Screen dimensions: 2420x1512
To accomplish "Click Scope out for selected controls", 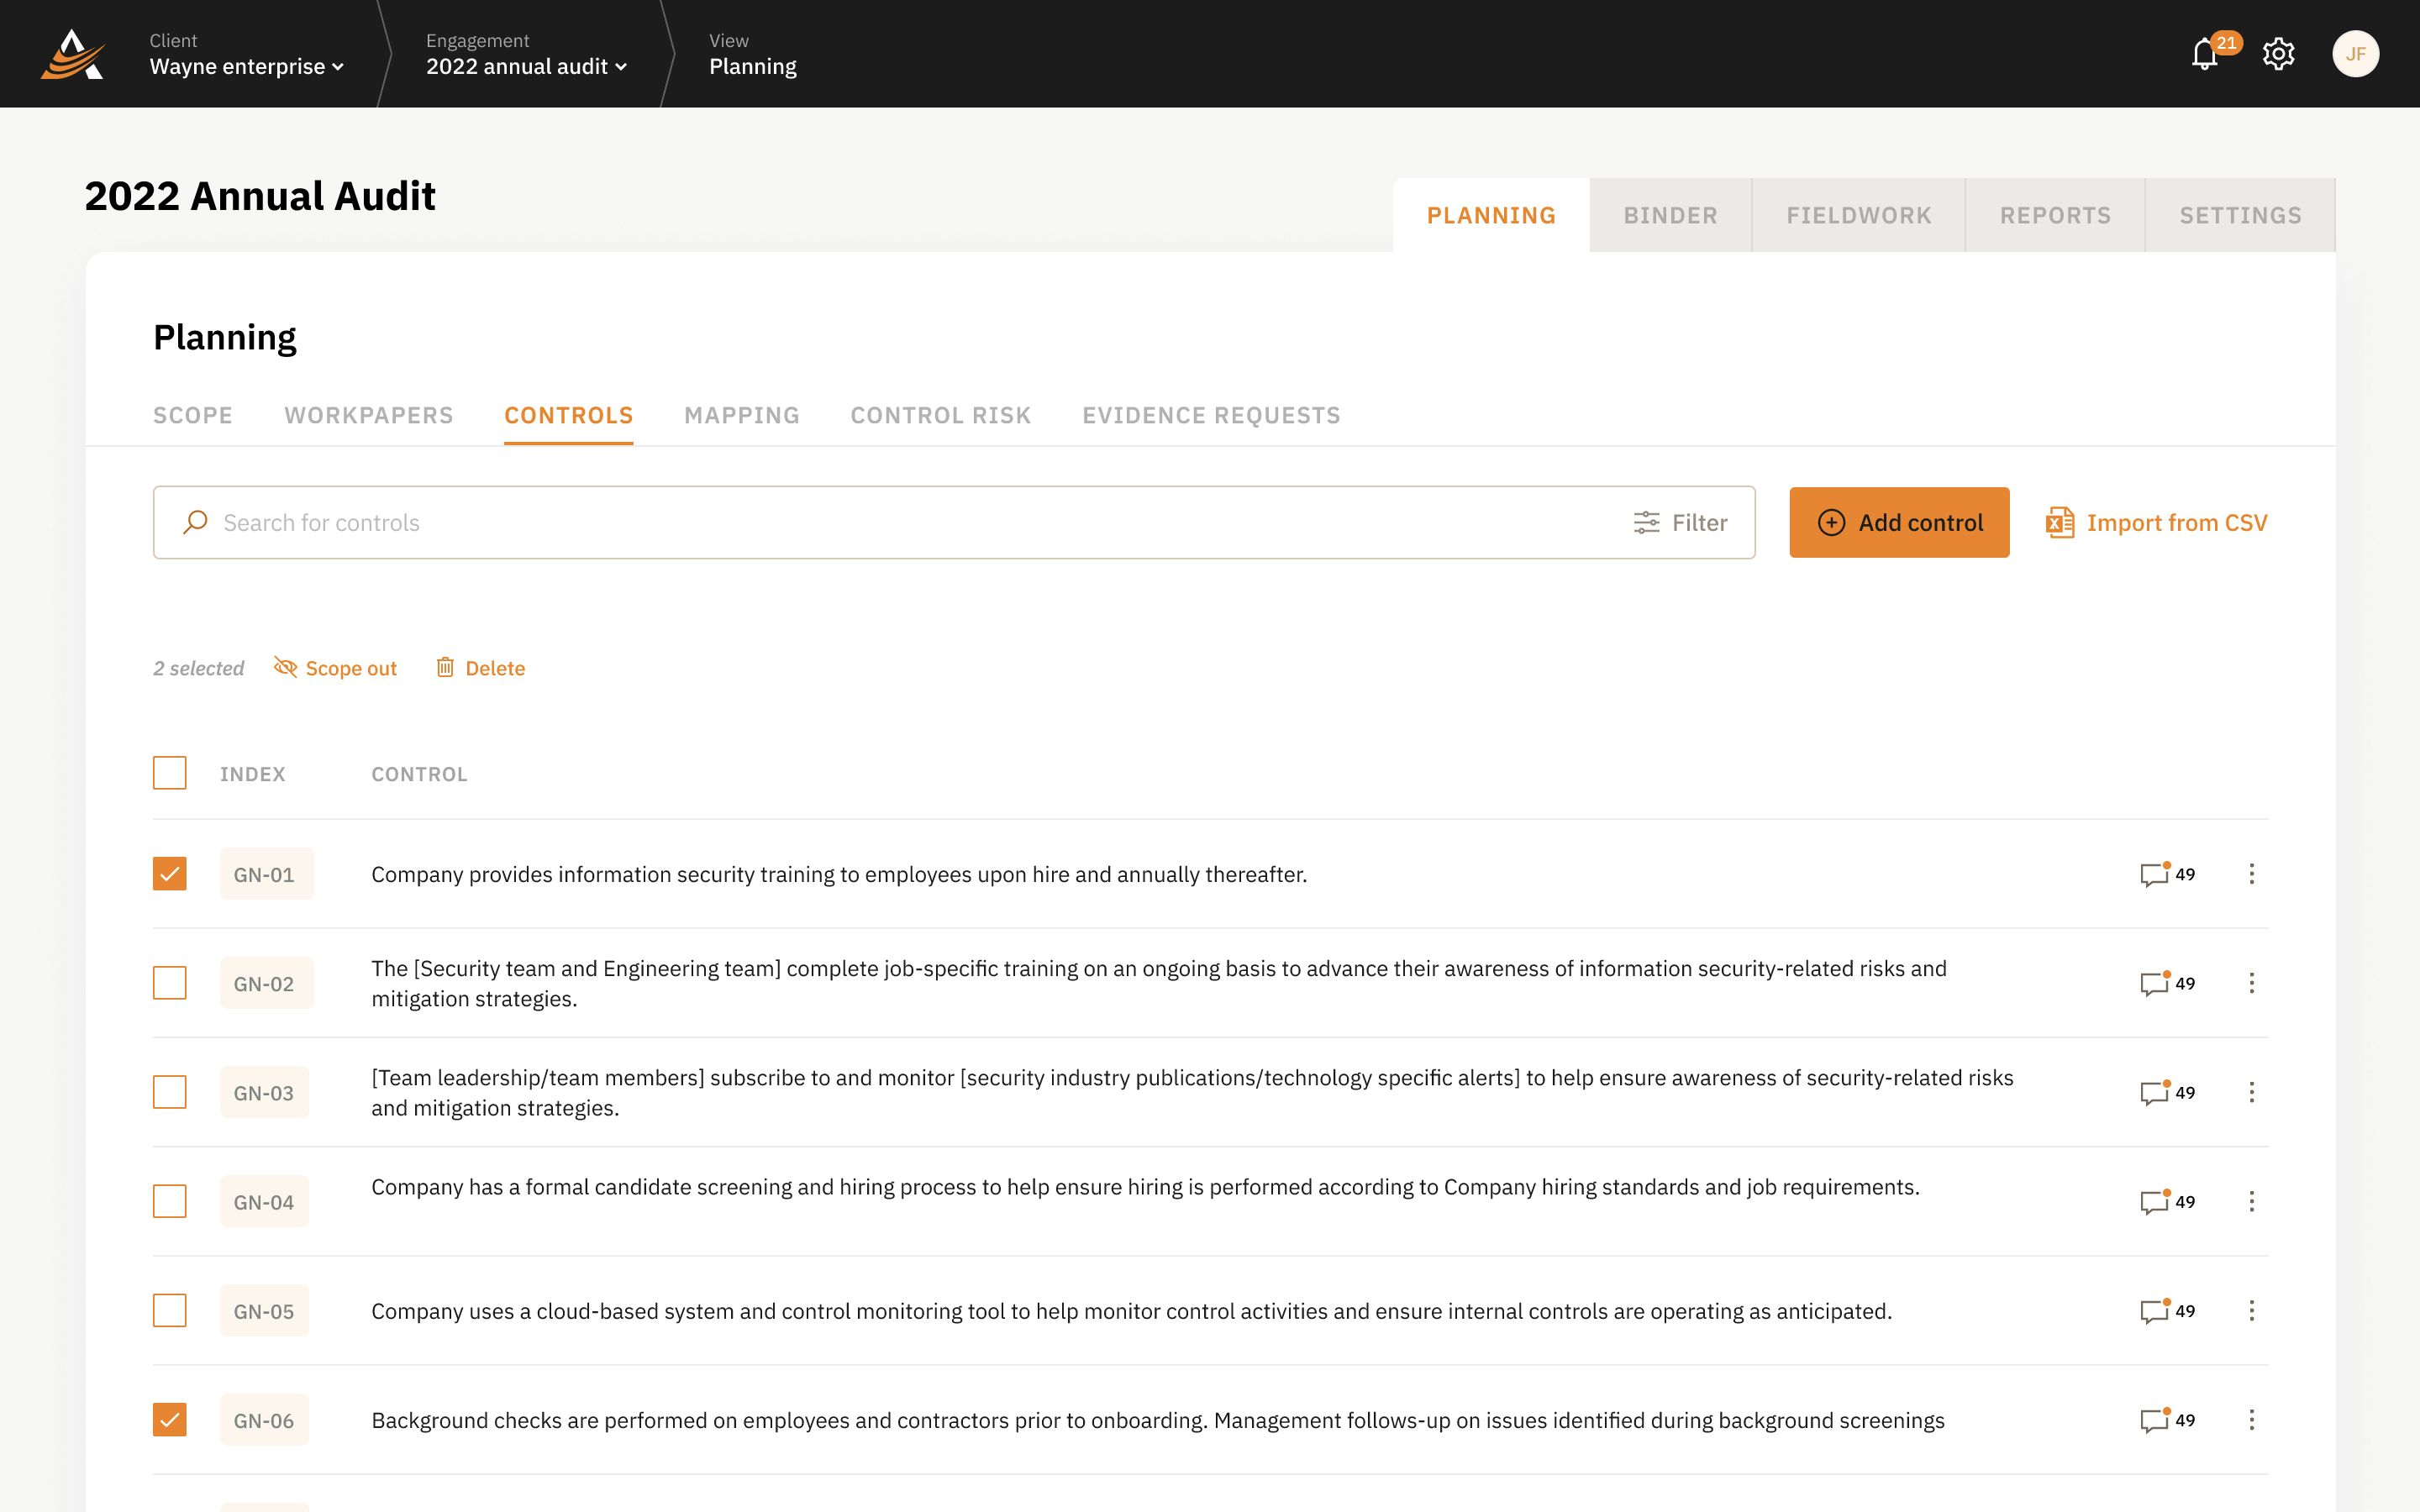I will point(336,668).
